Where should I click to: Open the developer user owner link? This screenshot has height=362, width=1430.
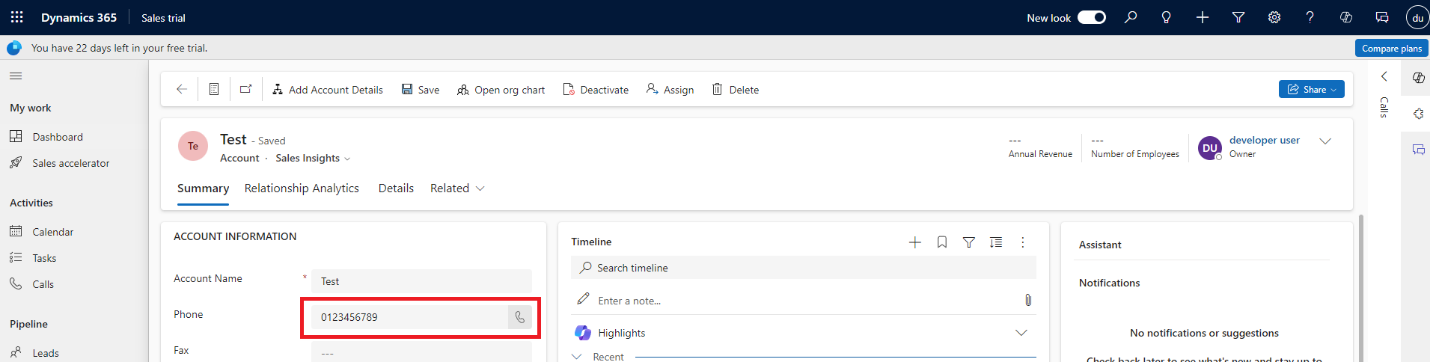tap(1264, 140)
